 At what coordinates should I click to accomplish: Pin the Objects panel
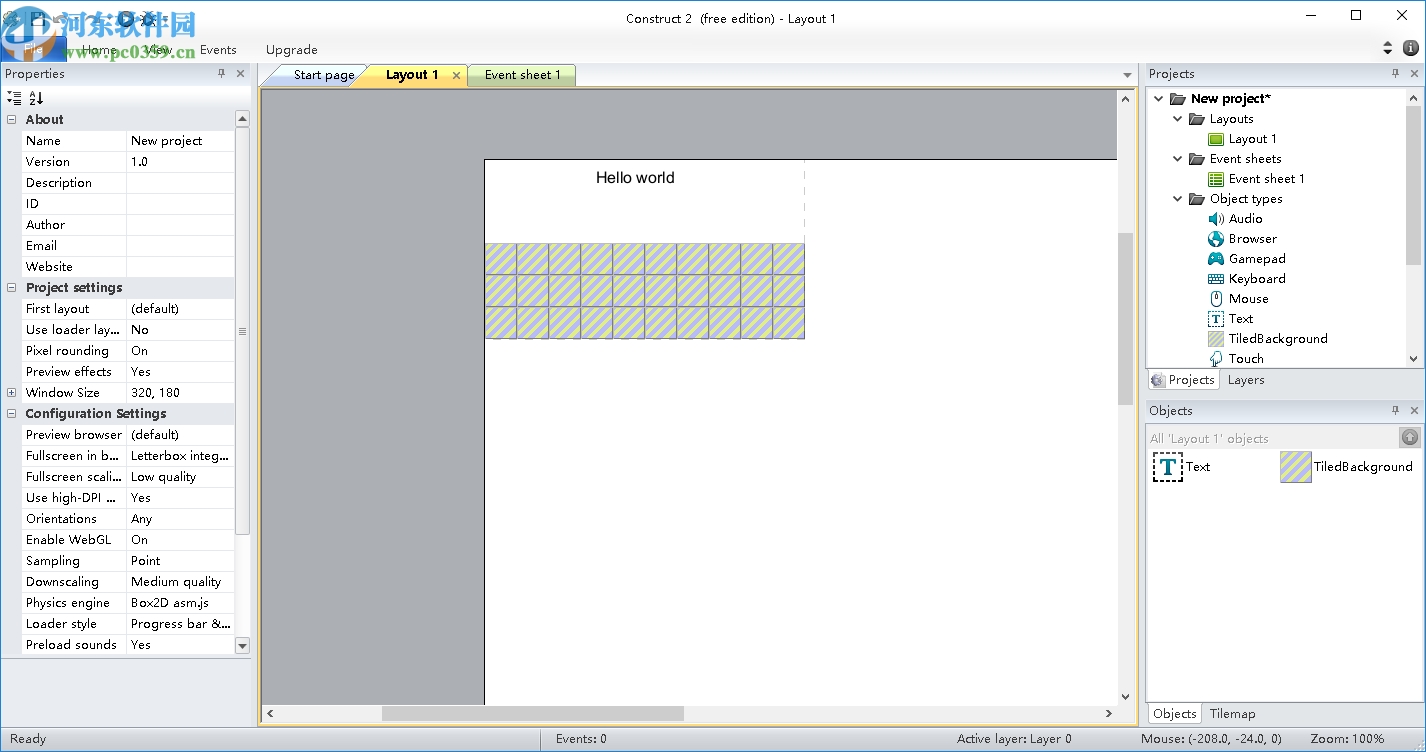[1395, 411]
